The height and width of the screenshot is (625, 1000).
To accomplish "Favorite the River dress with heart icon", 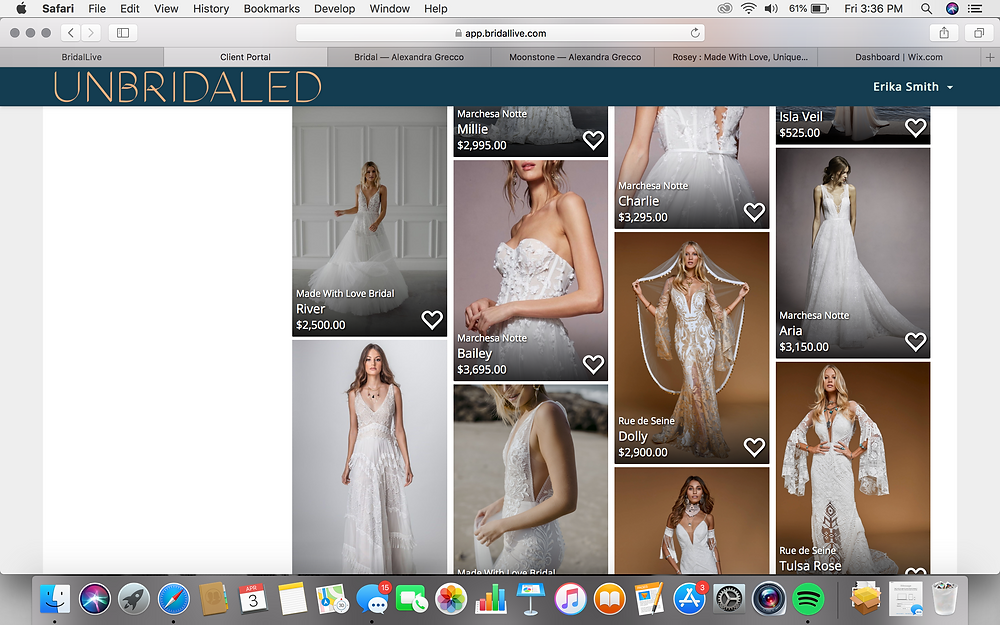I will 432,320.
